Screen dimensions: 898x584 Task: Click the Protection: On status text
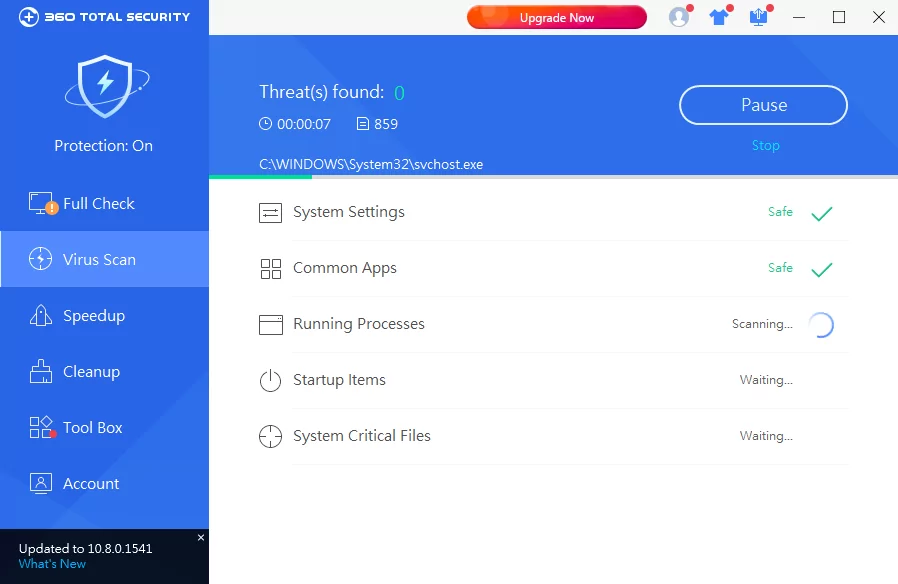[x=104, y=145]
